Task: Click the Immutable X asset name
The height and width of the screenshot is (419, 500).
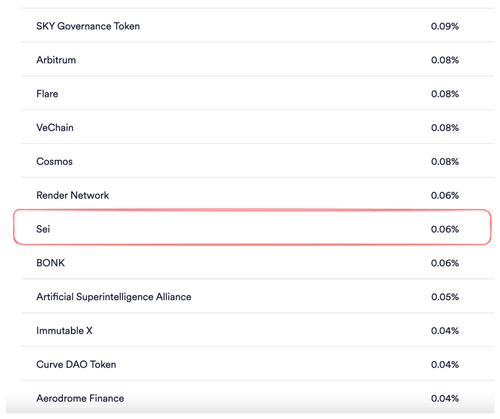Action: 64,331
